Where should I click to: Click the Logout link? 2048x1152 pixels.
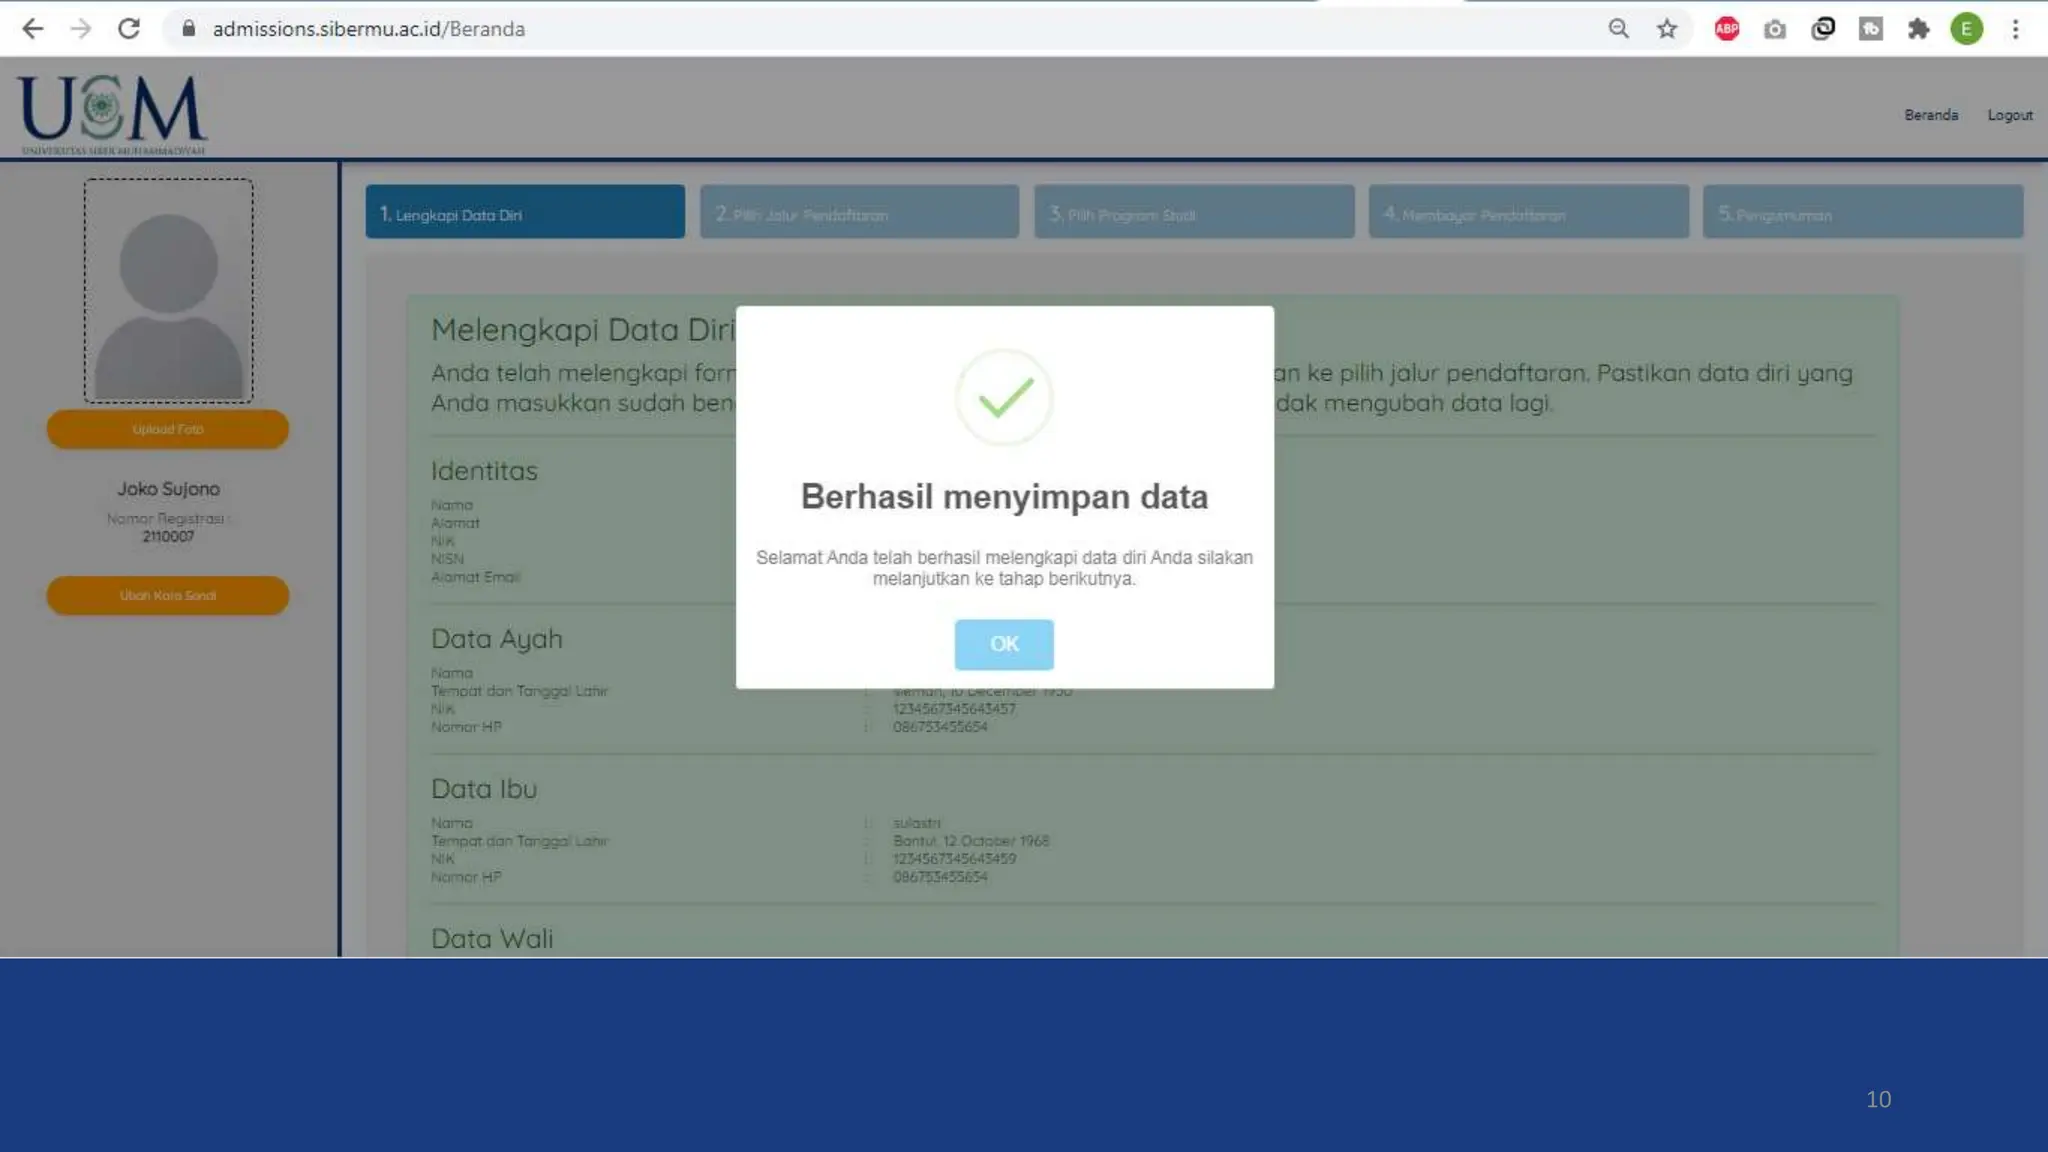[2009, 115]
